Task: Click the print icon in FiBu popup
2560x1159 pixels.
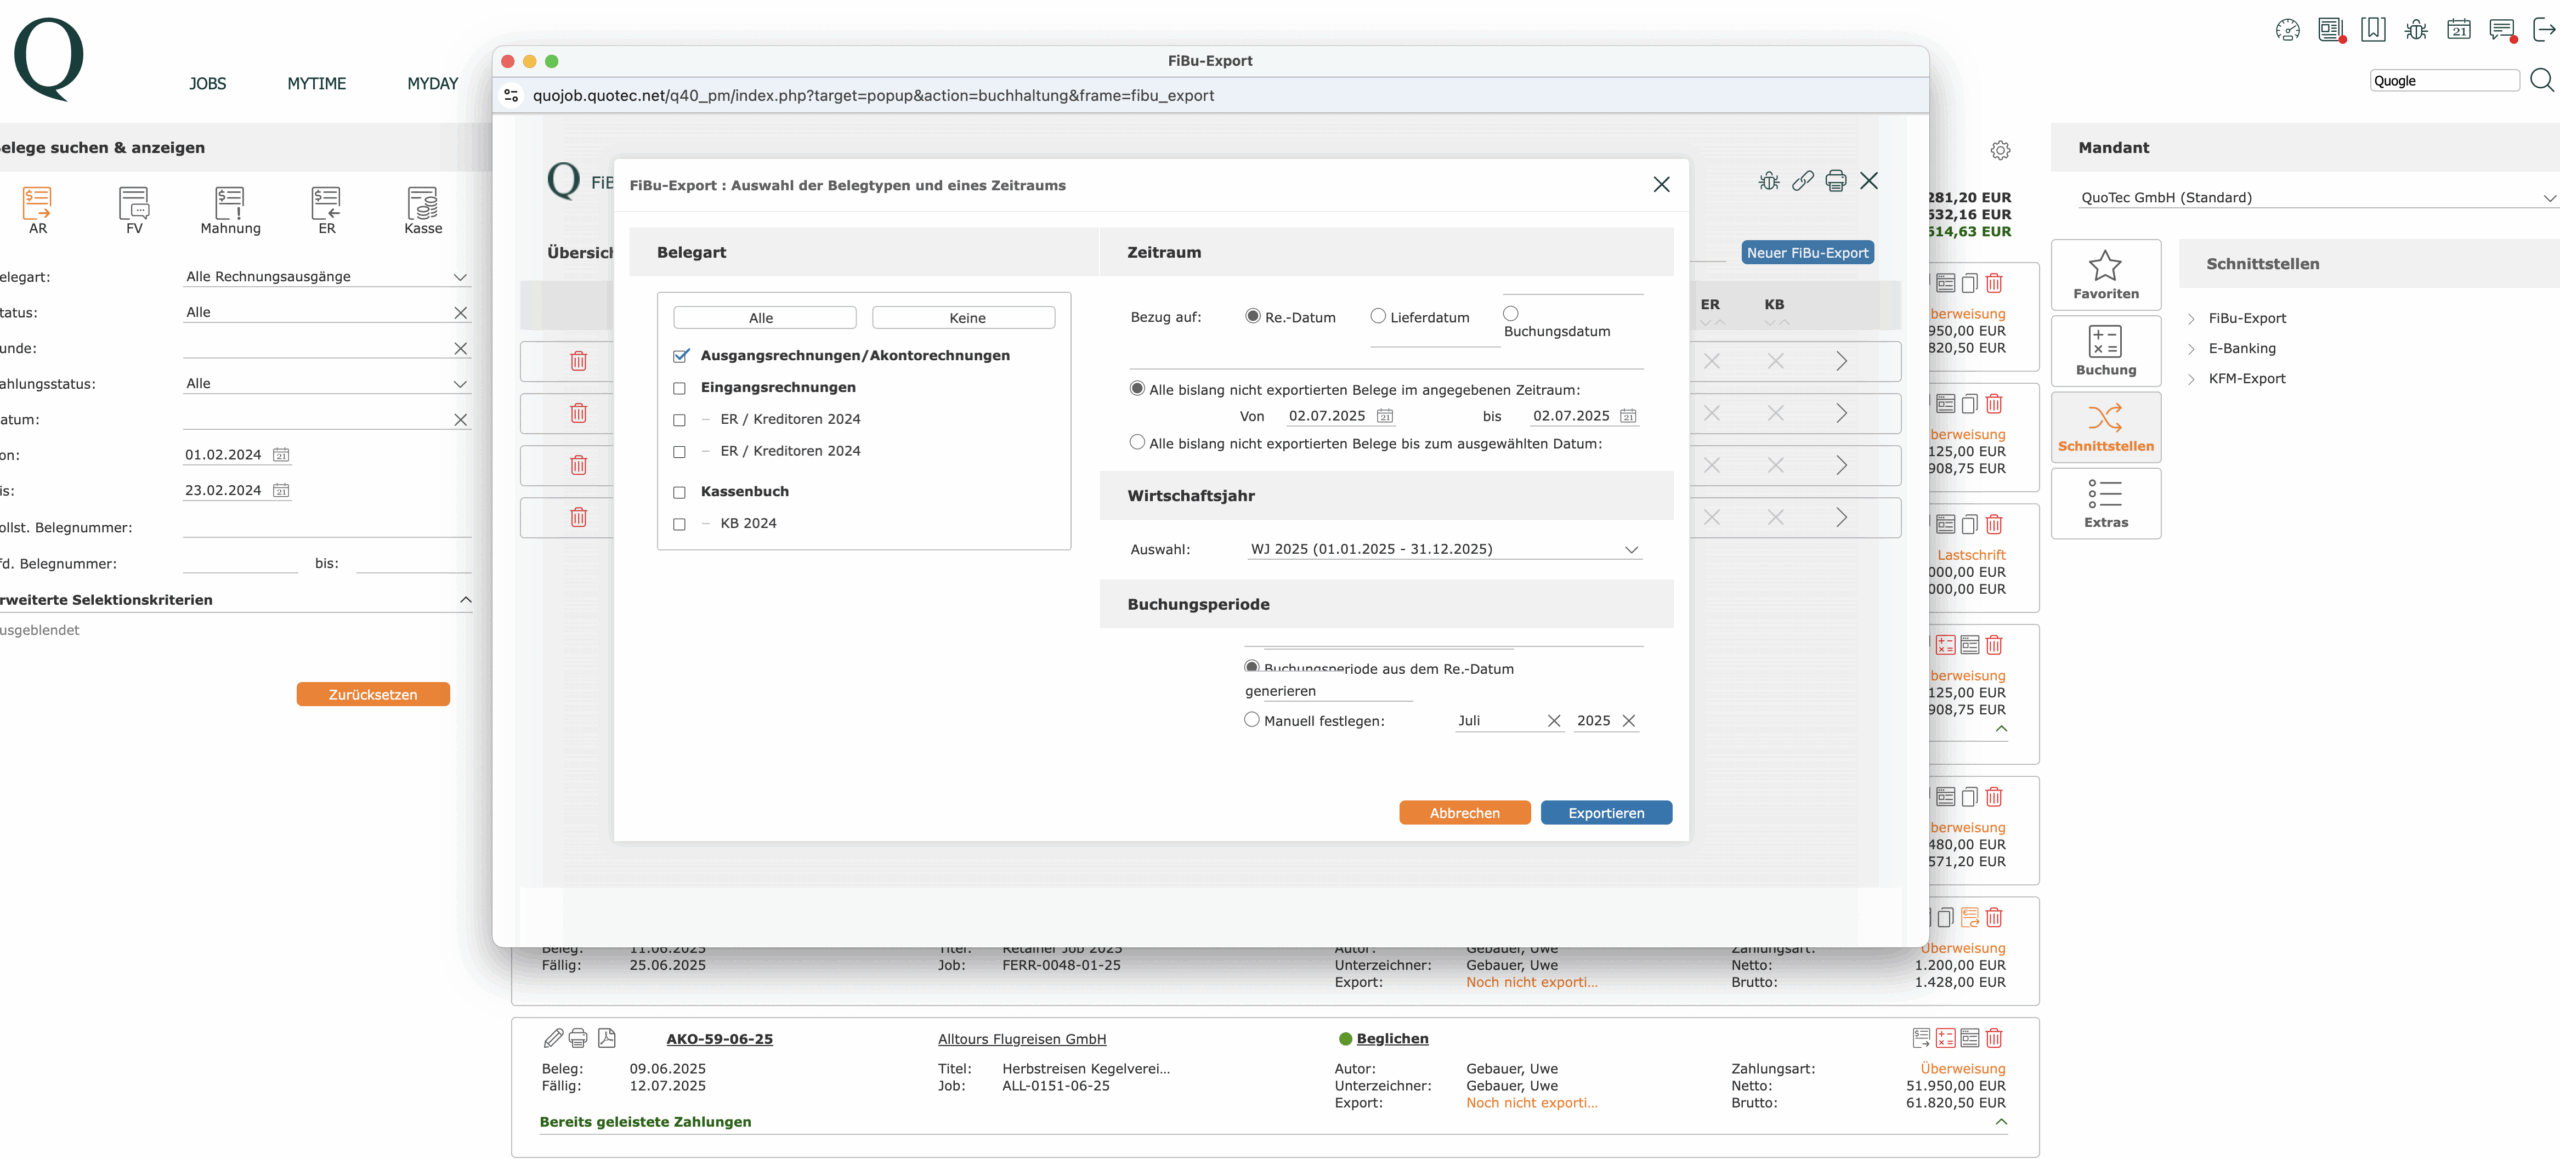Action: (x=1835, y=181)
